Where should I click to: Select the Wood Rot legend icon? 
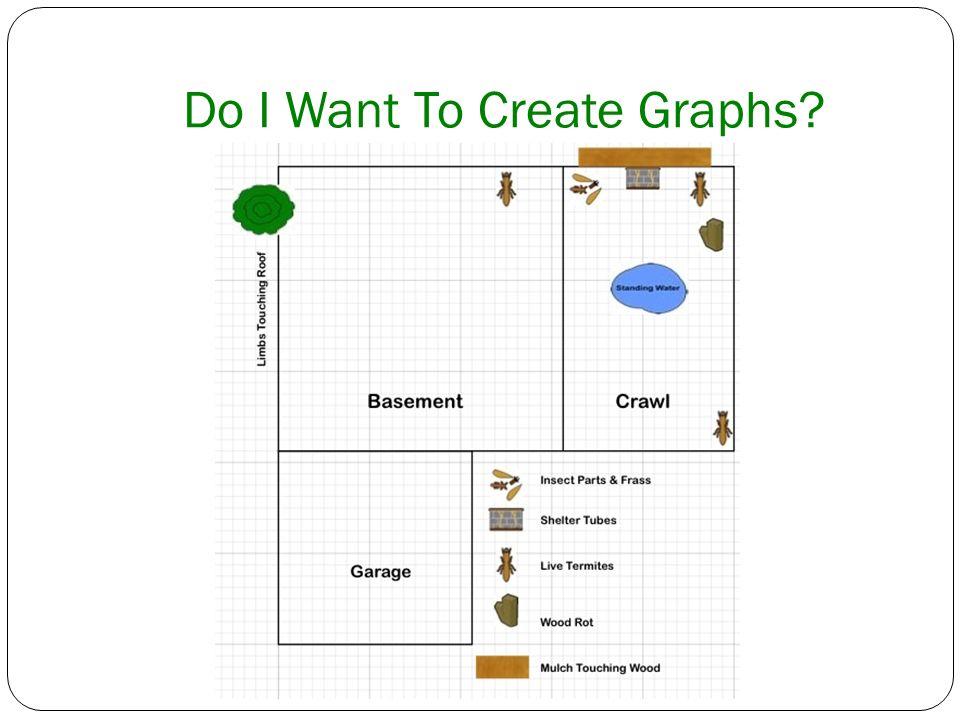point(506,610)
